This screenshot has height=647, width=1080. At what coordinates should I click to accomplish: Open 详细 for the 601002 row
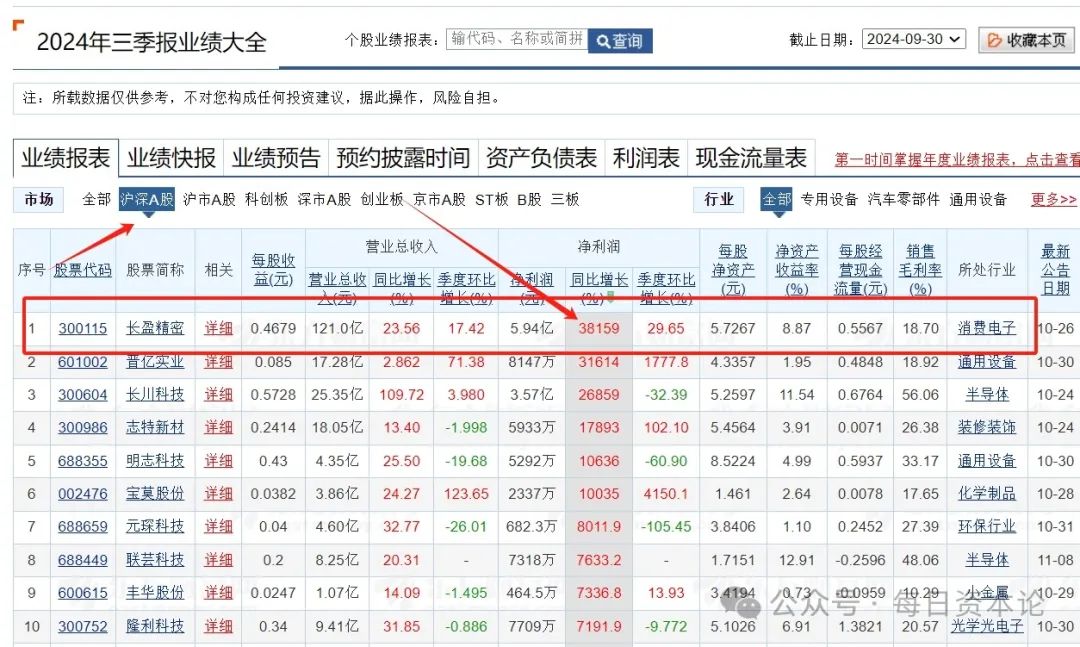coord(218,362)
